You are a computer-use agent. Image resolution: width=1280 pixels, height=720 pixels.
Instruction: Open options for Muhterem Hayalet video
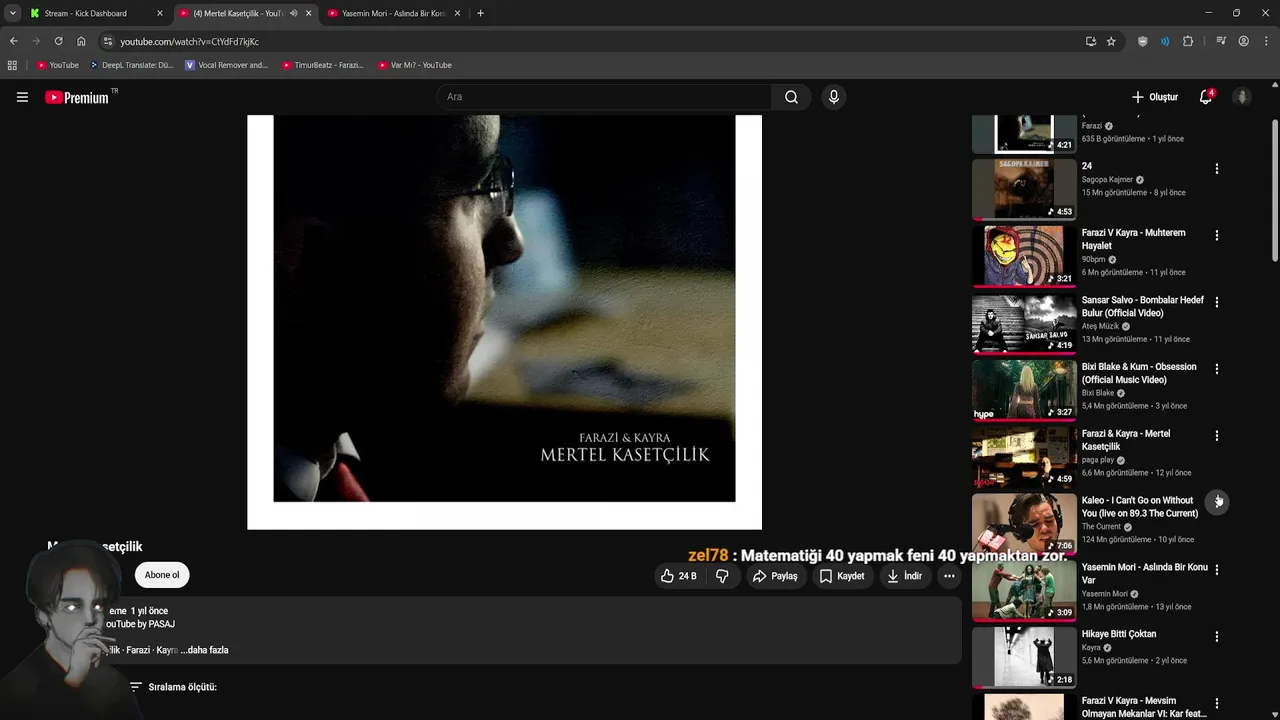pos(1217,236)
